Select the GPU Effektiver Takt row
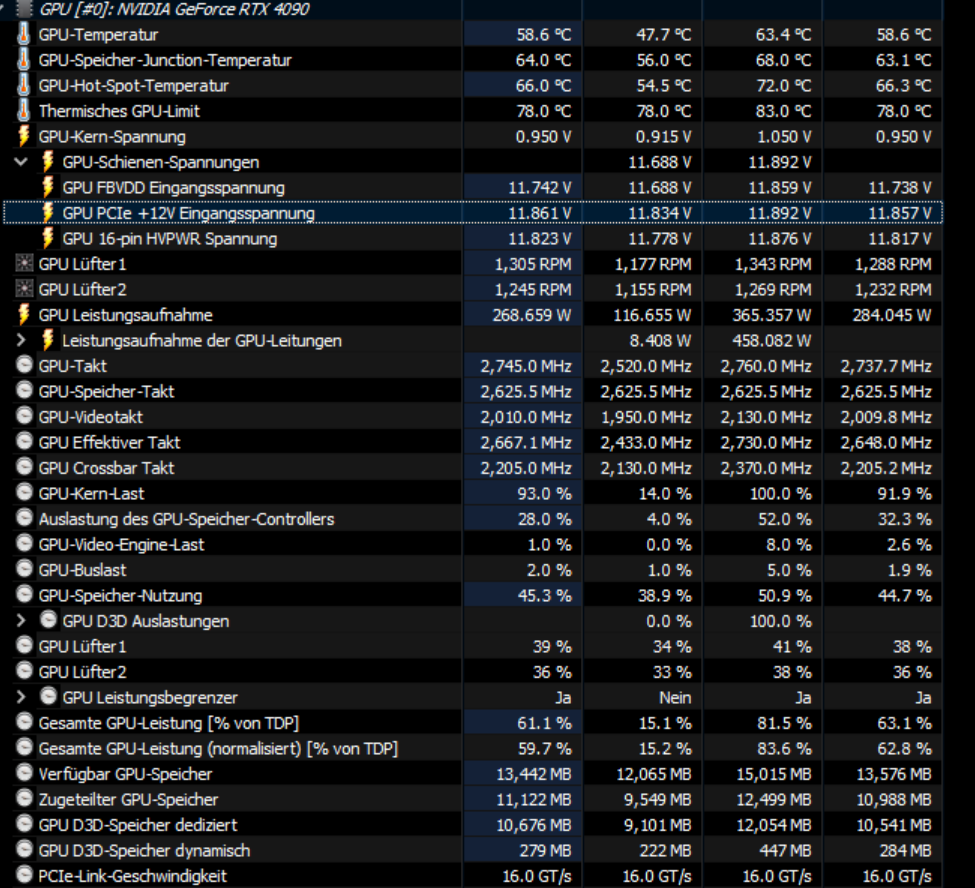The width and height of the screenshot is (975, 888). pyautogui.click(x=473, y=442)
